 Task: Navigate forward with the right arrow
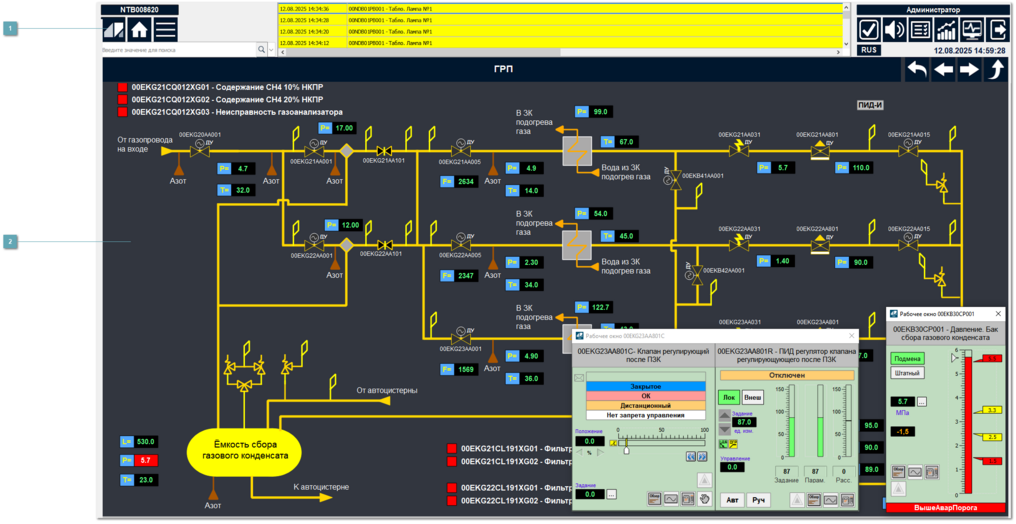click(x=969, y=69)
